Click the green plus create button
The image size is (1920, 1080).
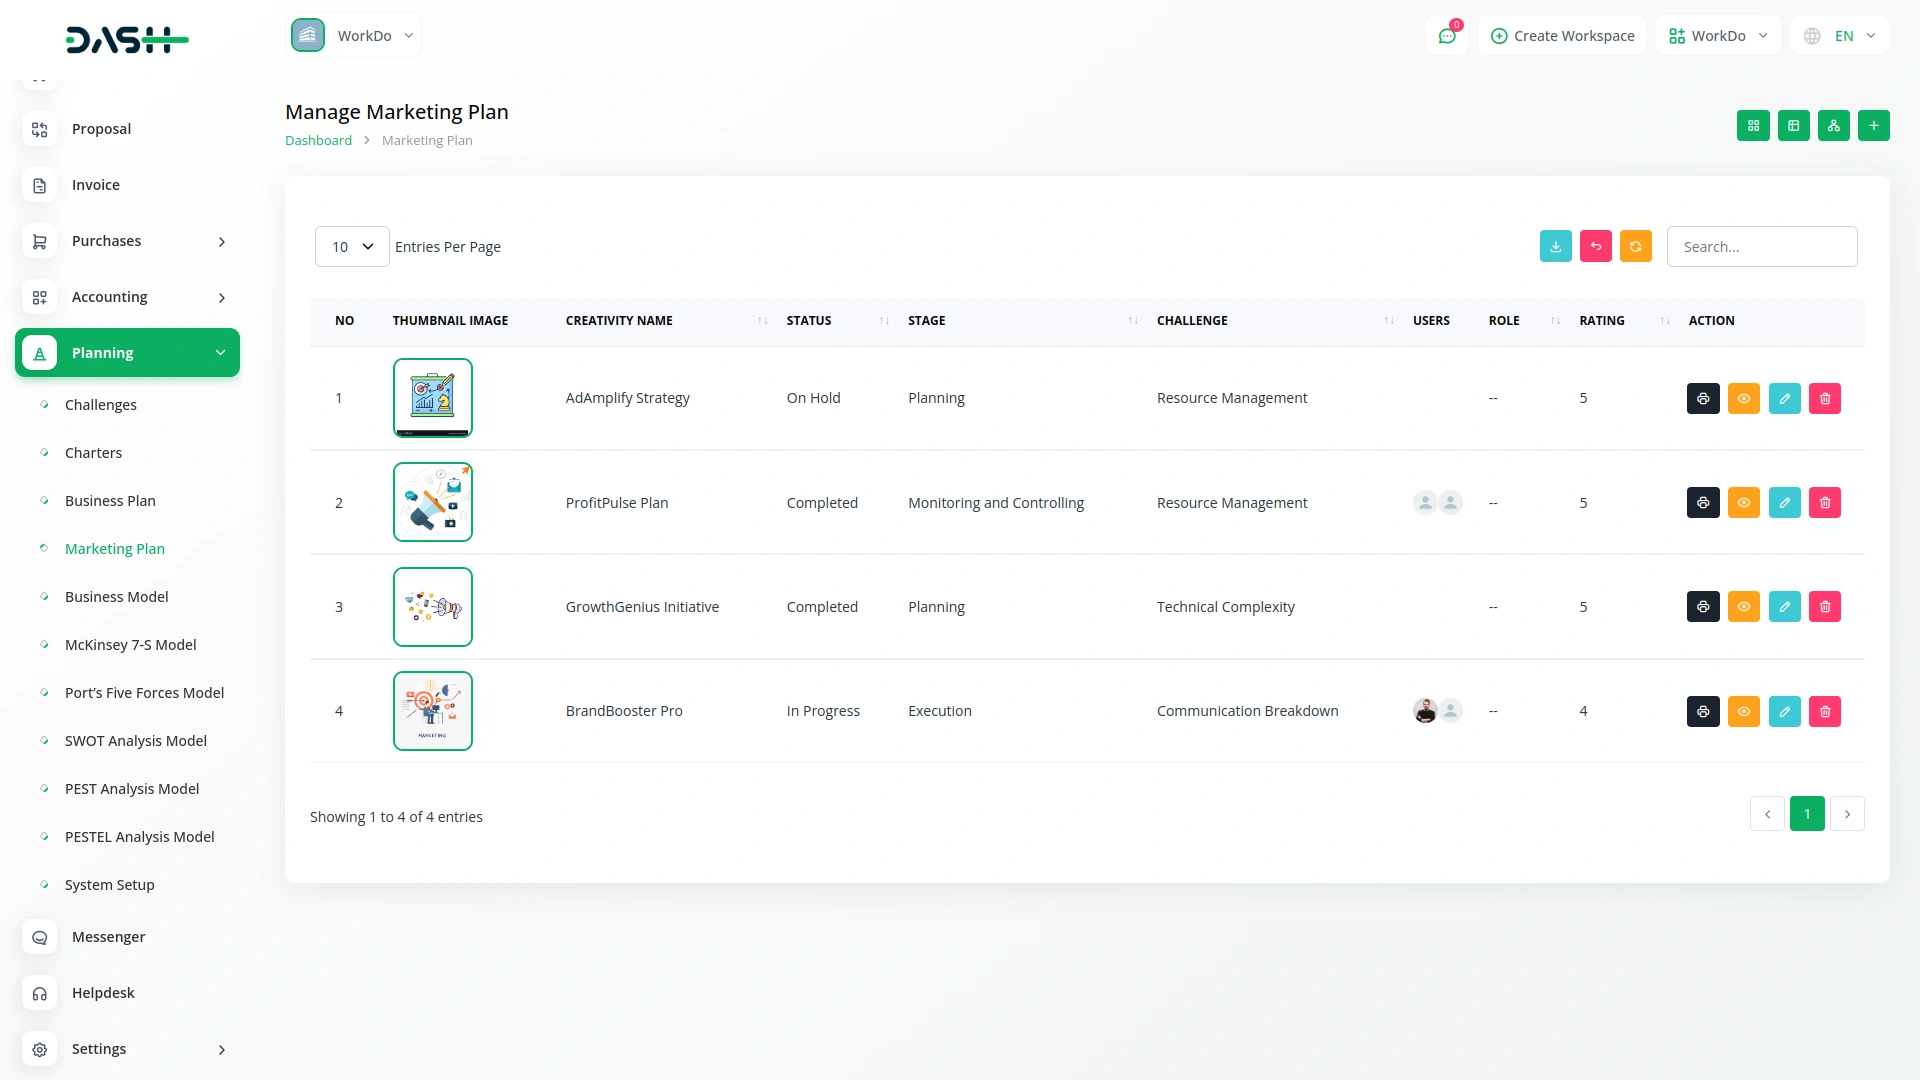tap(1873, 126)
